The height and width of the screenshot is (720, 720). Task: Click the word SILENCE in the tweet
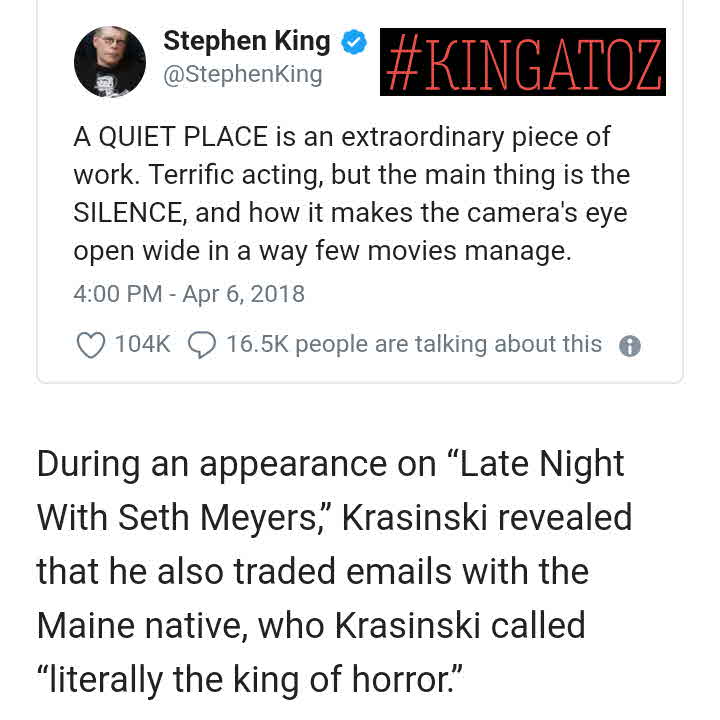click(127, 213)
